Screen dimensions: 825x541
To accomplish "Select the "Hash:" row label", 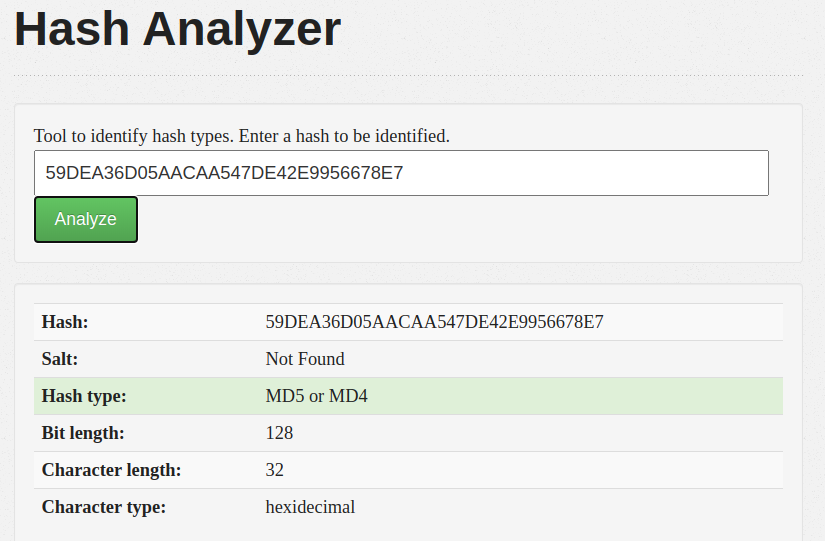I will pos(65,322).
